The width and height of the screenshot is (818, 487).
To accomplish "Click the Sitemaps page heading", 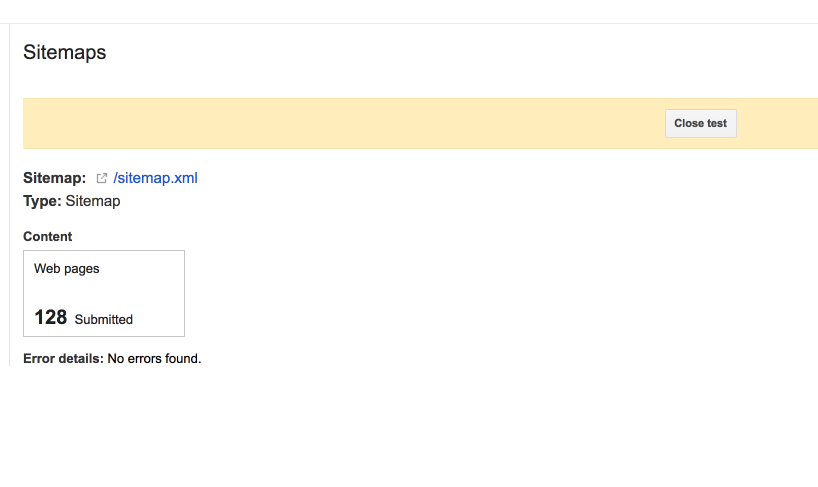I will [65, 52].
